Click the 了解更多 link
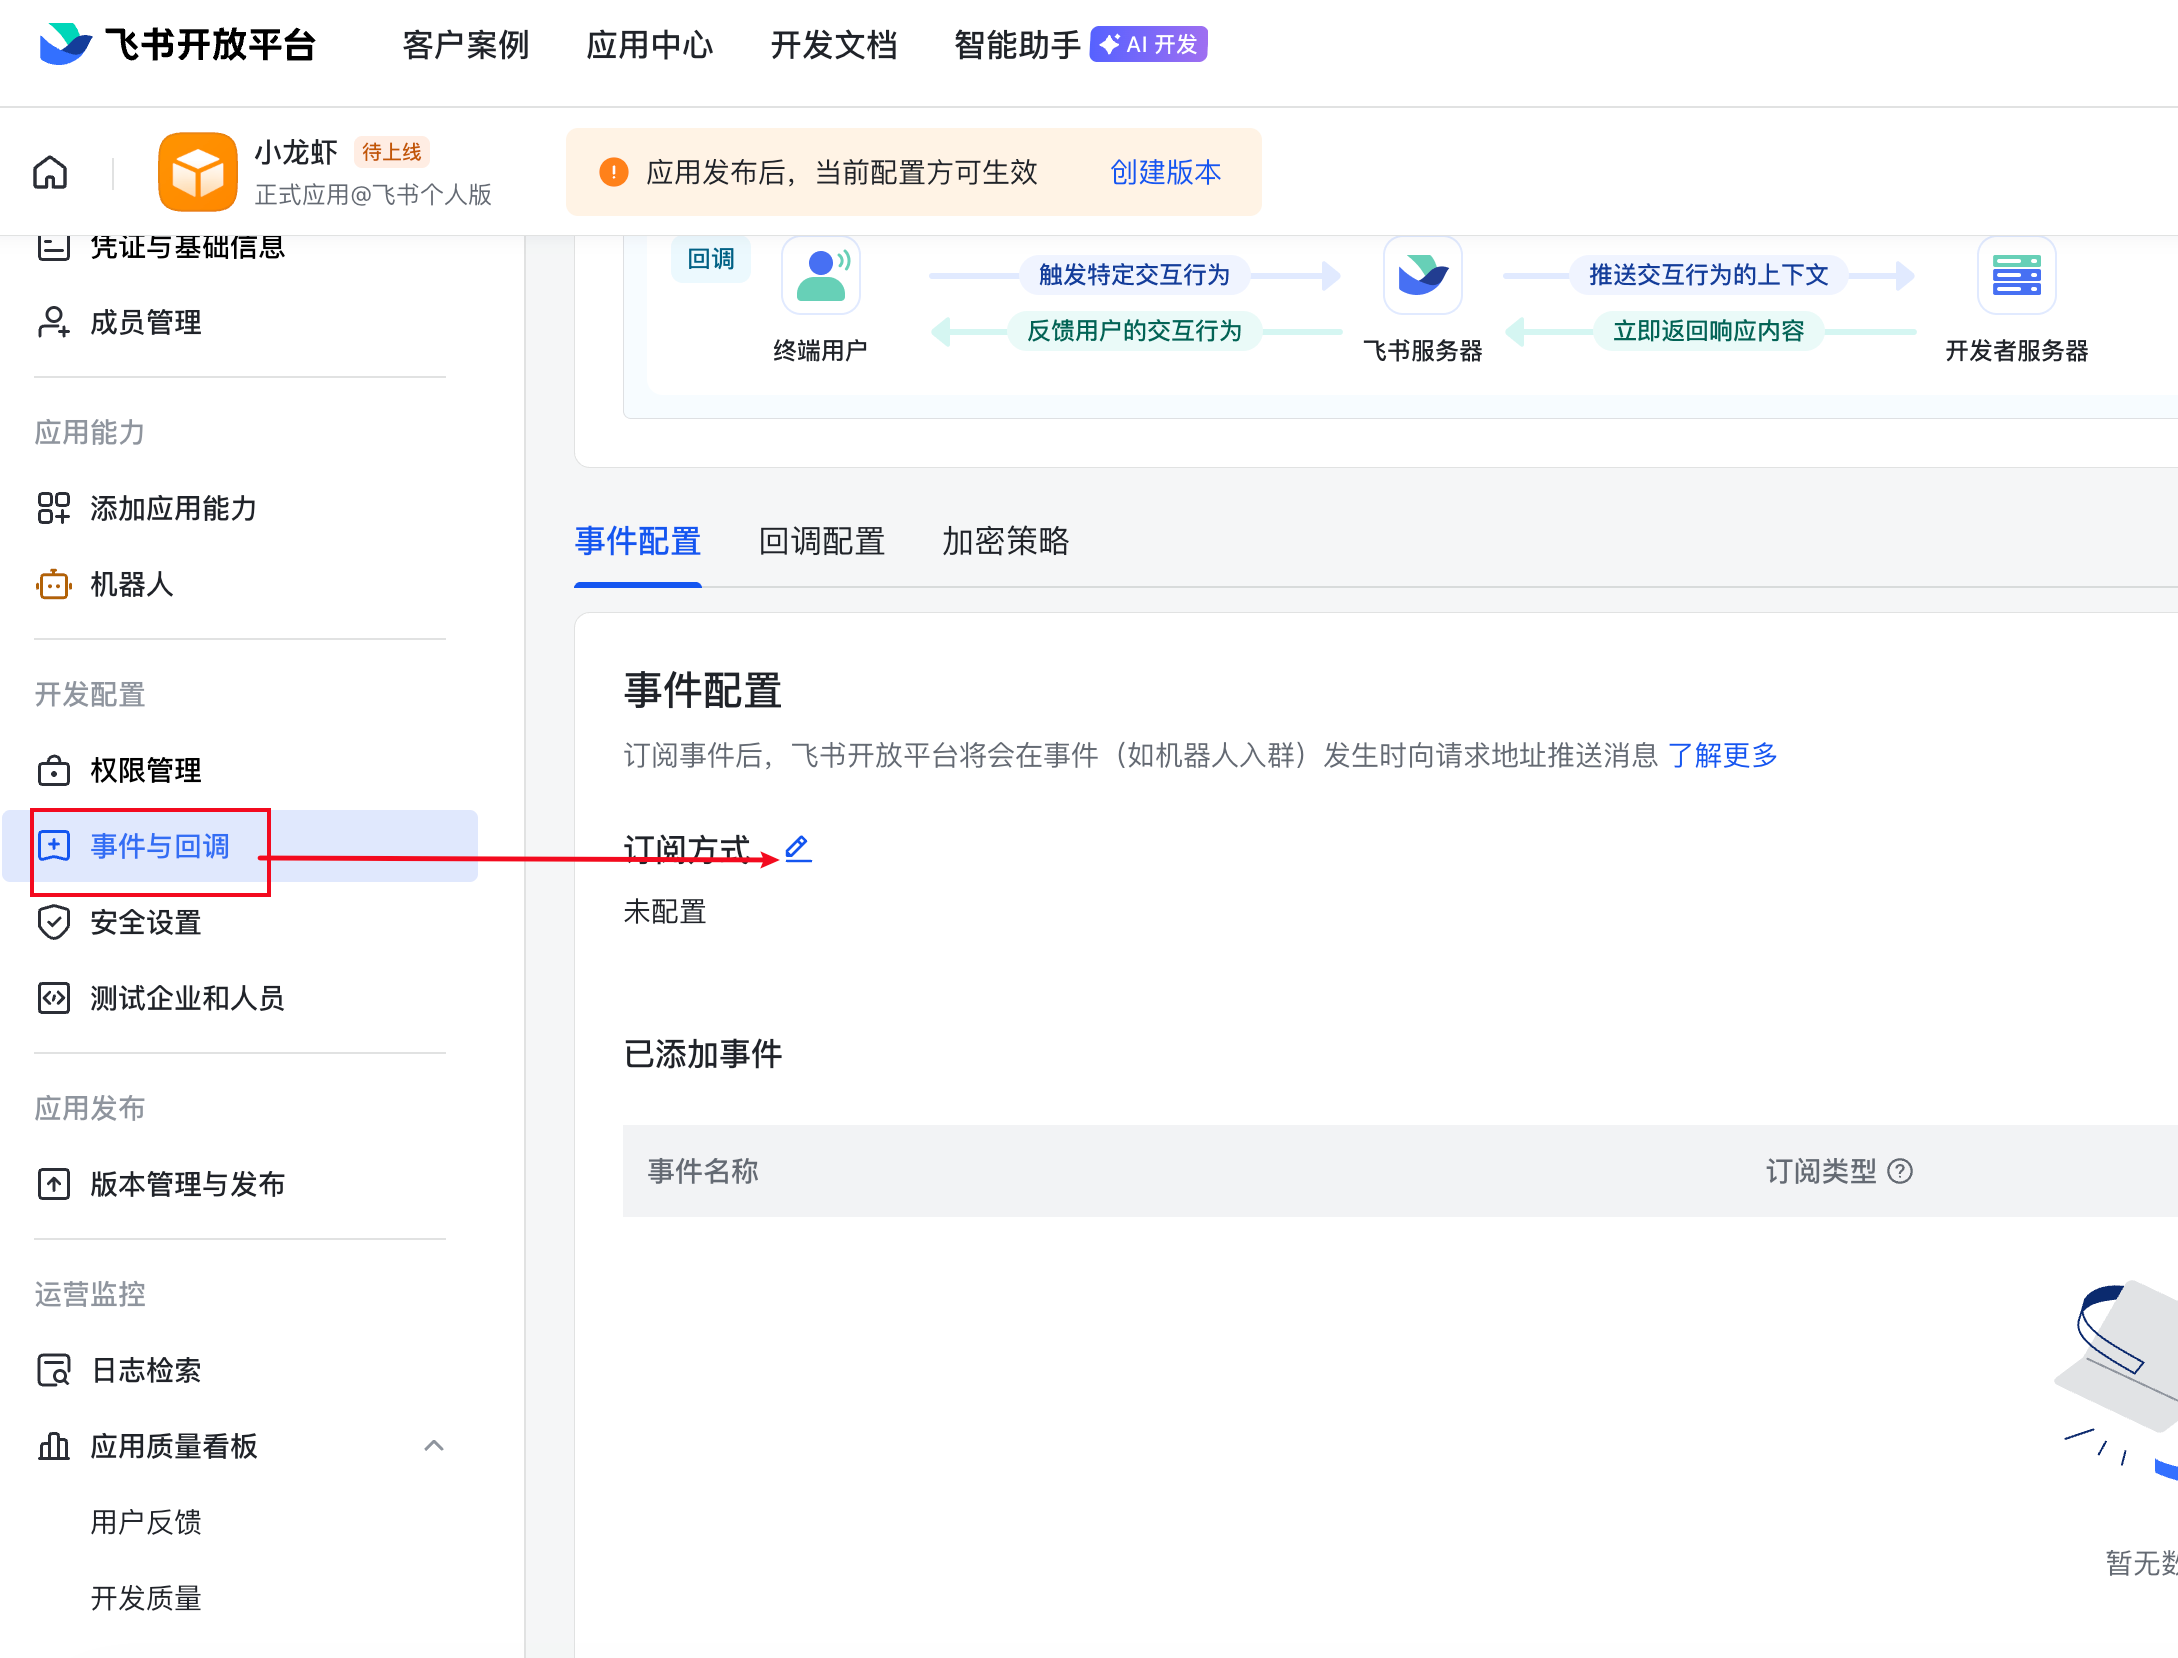The width and height of the screenshot is (2178, 1658). tap(1722, 755)
